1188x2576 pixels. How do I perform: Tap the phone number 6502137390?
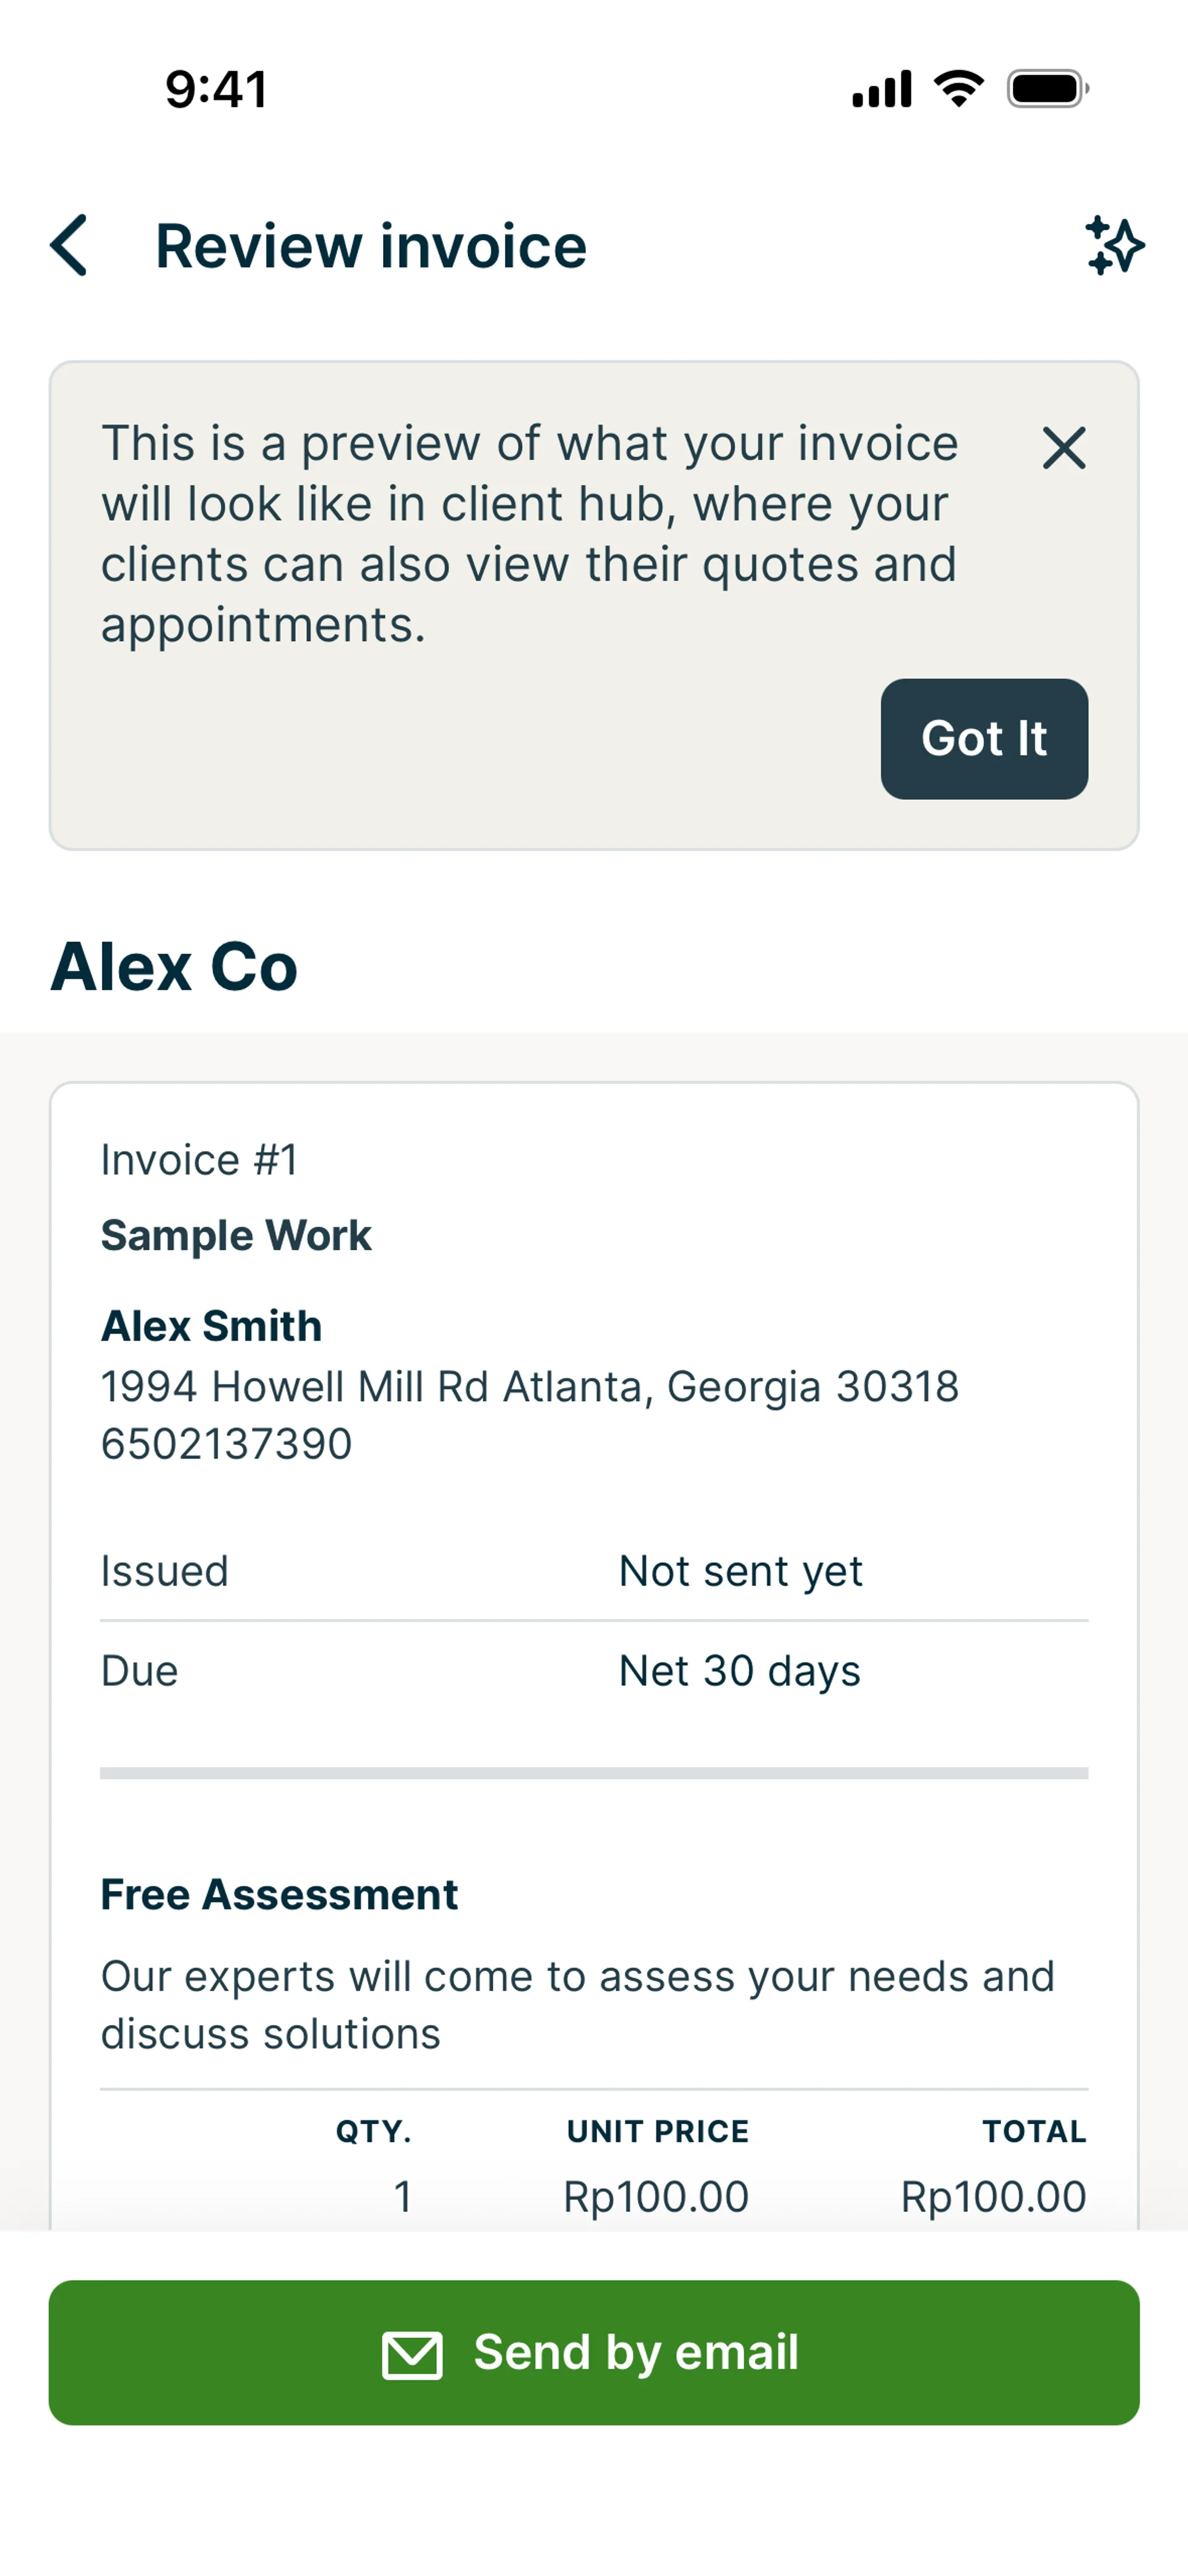tap(227, 1443)
